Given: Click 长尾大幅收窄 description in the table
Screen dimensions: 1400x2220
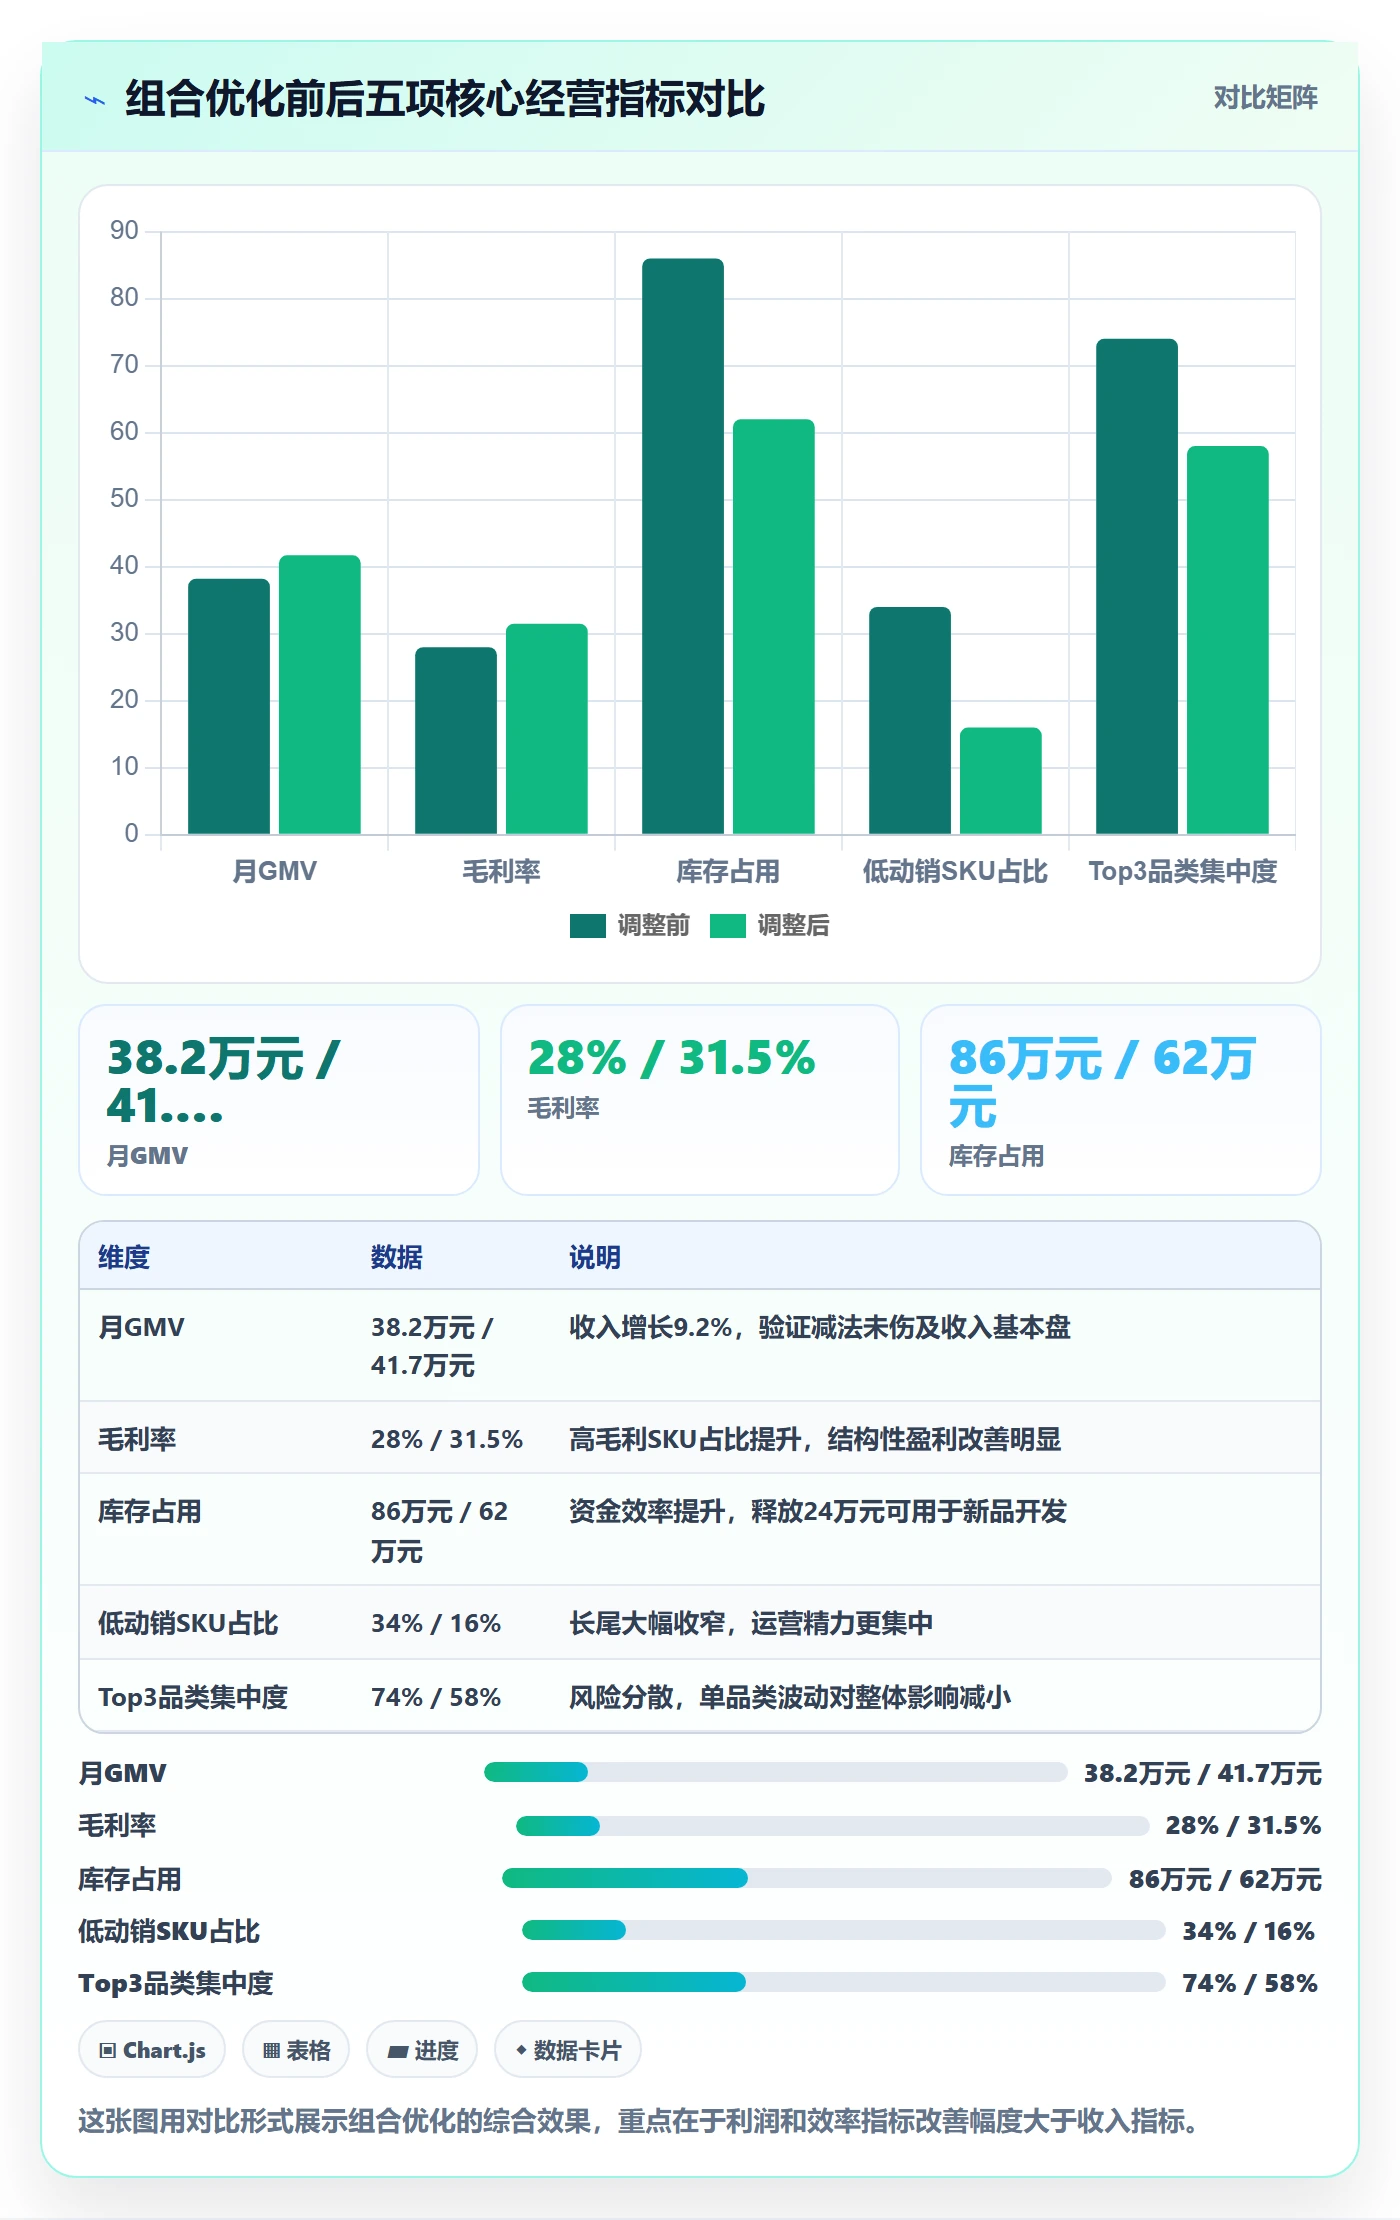Looking at the screenshot, I should click(x=751, y=1623).
